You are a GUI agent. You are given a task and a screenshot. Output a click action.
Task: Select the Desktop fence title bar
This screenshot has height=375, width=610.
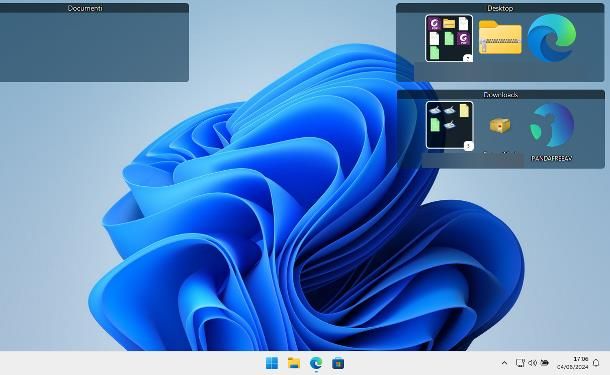point(500,8)
